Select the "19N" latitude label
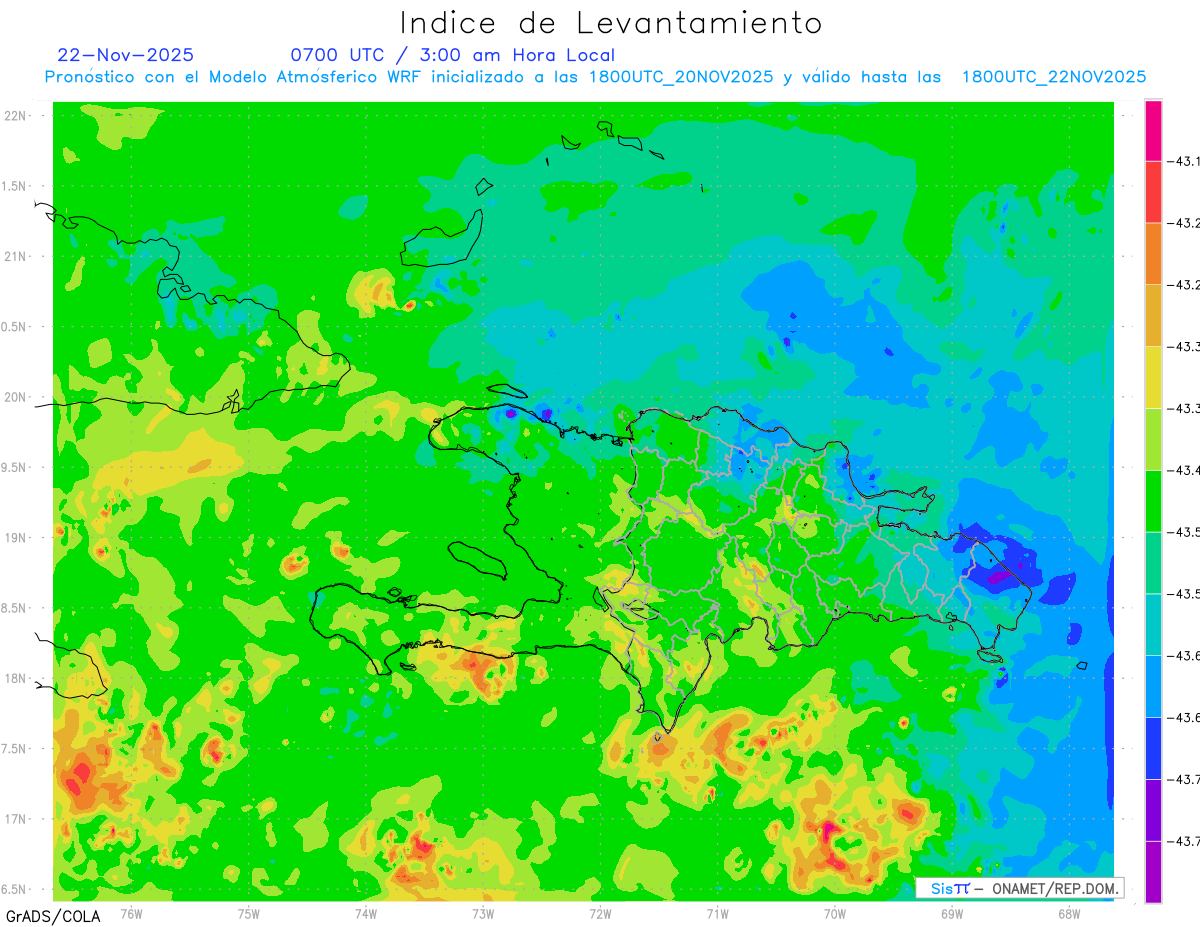 click(16, 537)
